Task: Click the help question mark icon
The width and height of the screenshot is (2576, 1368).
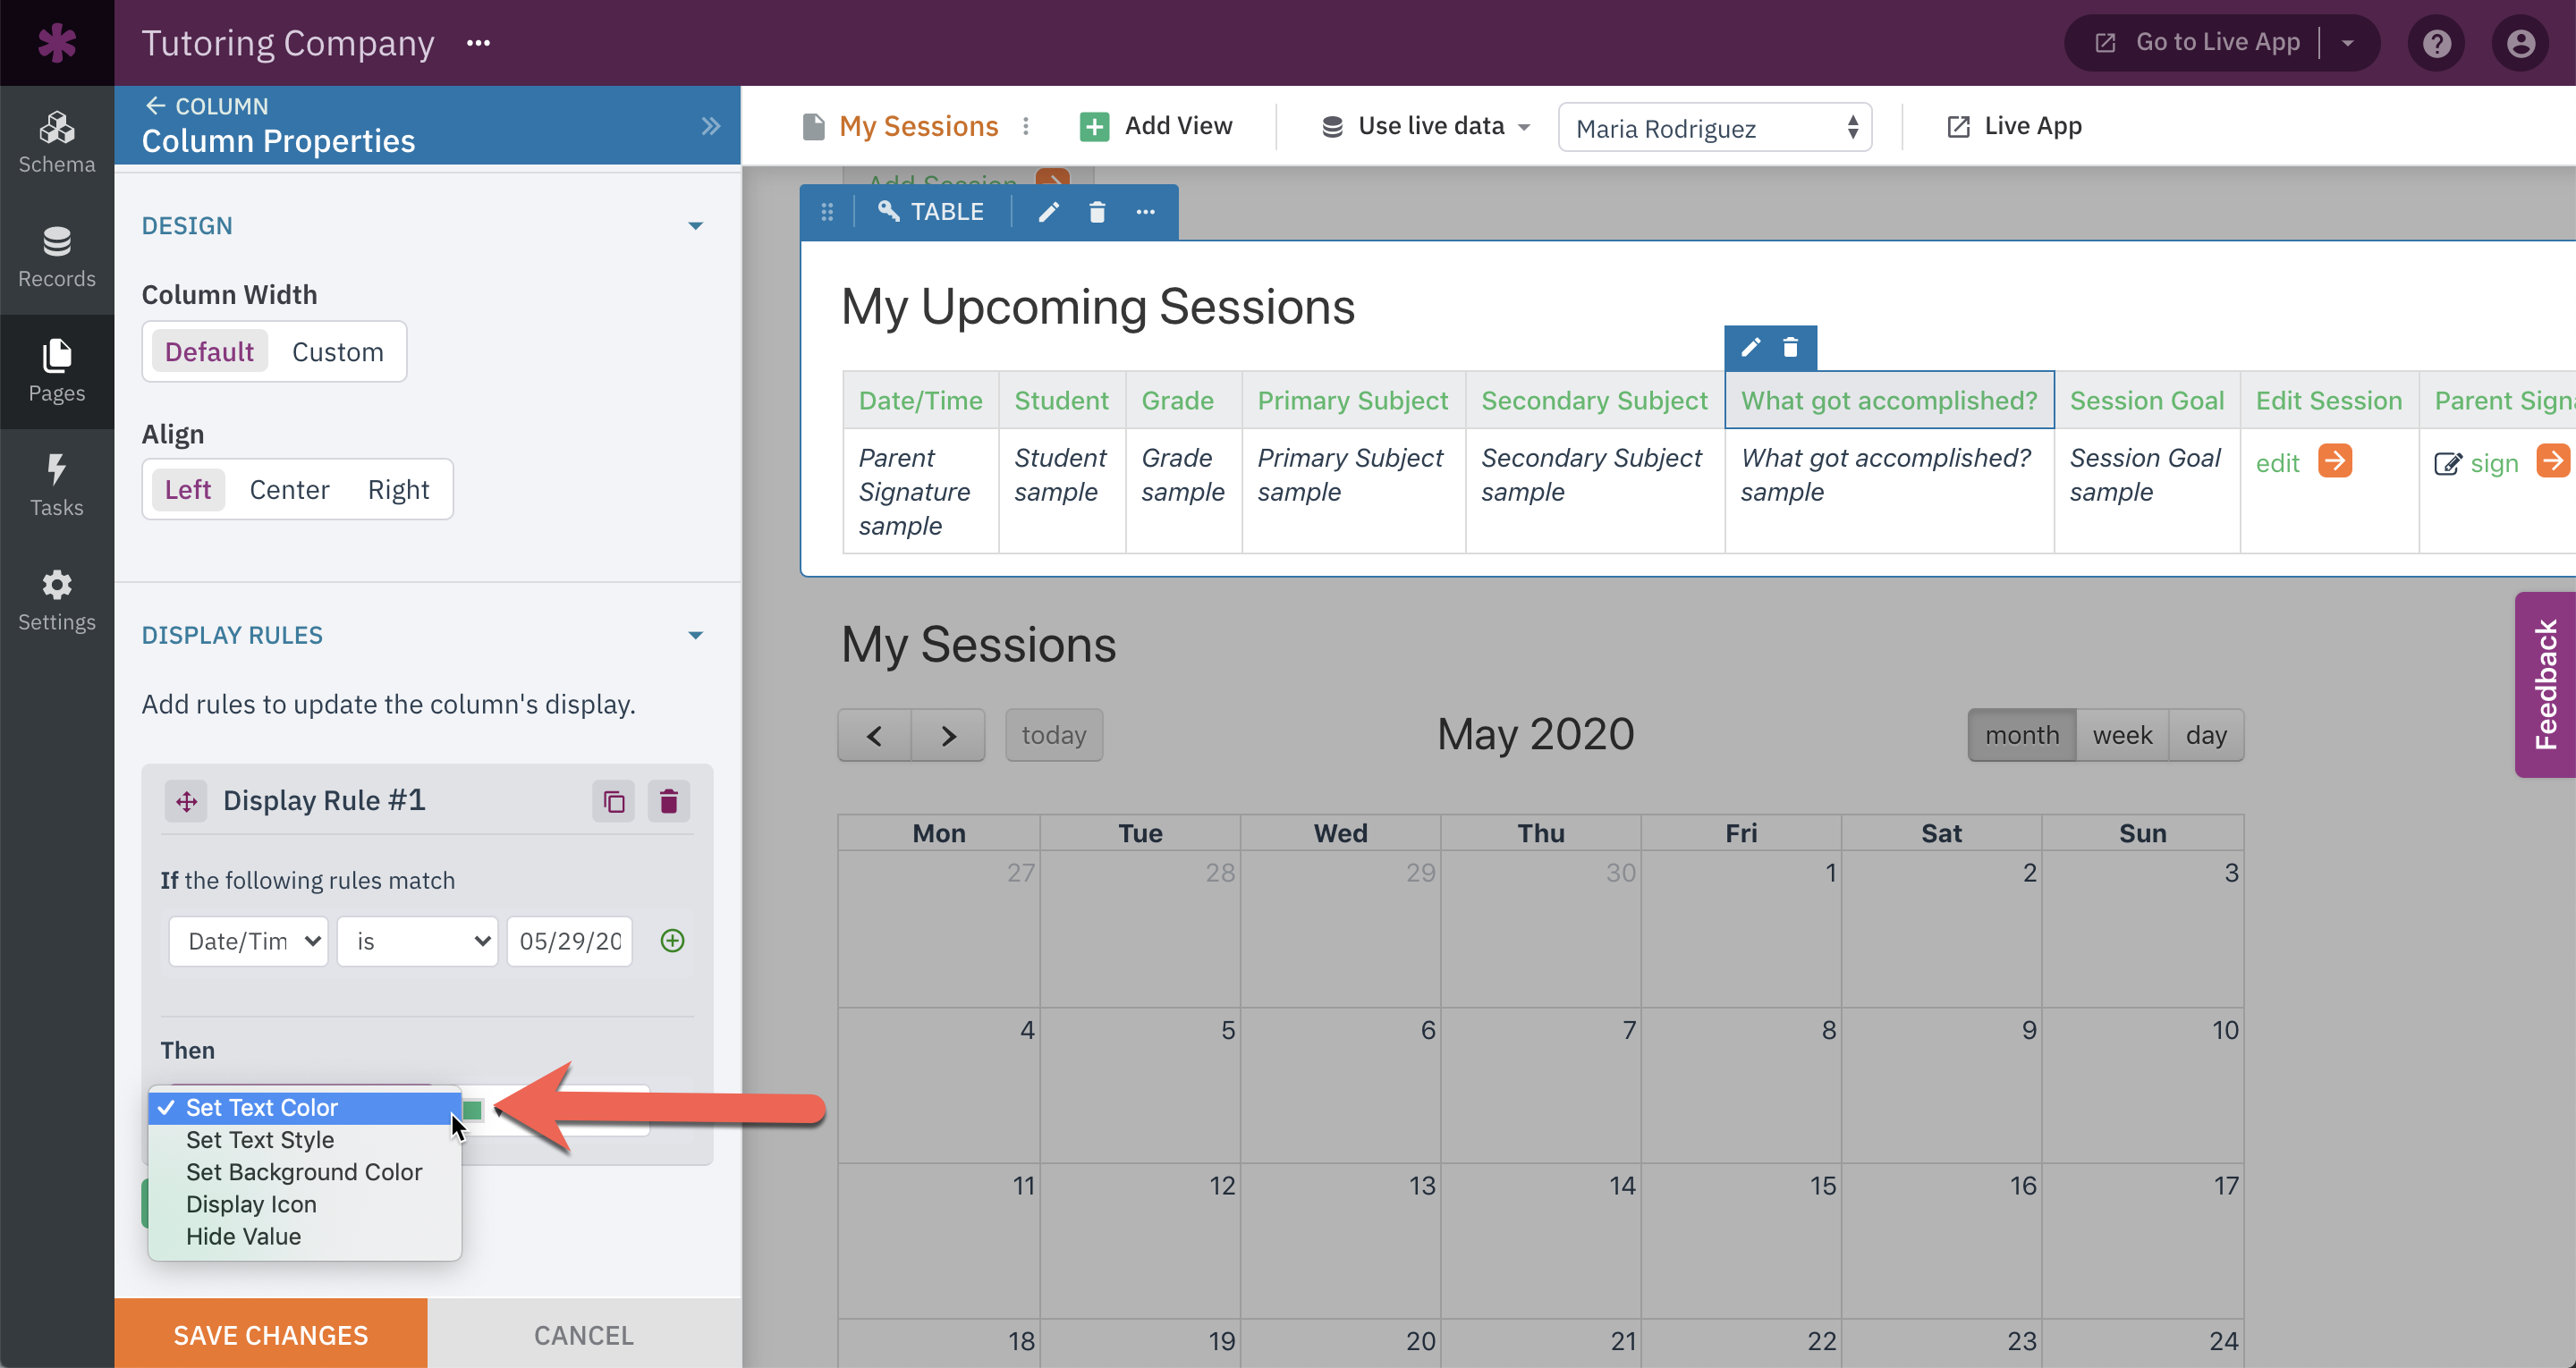Action: point(2436,43)
